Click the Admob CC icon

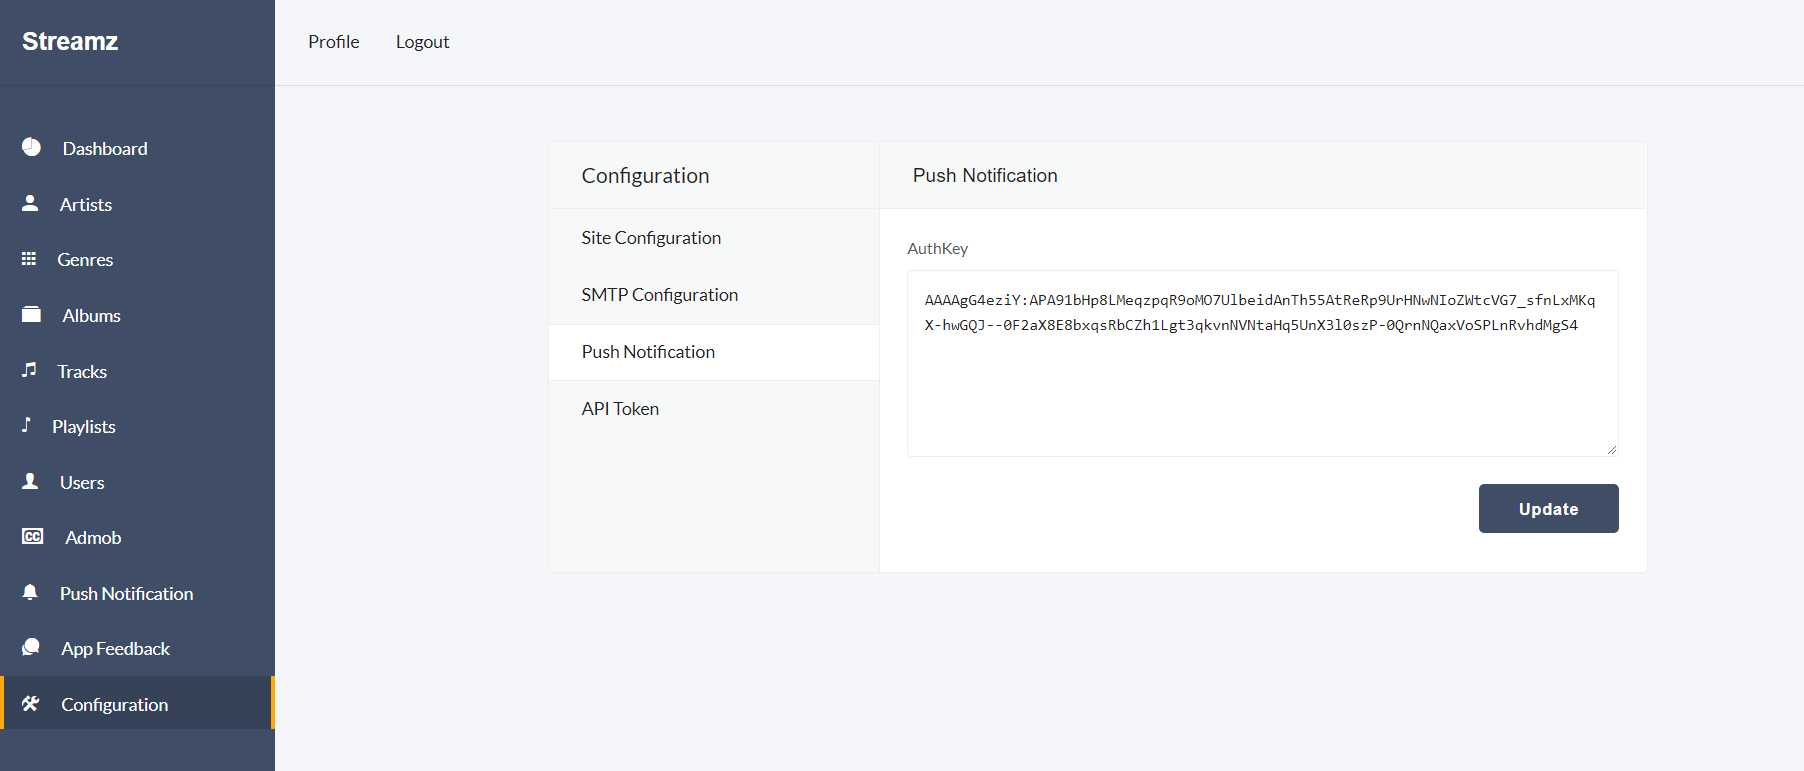(33, 537)
